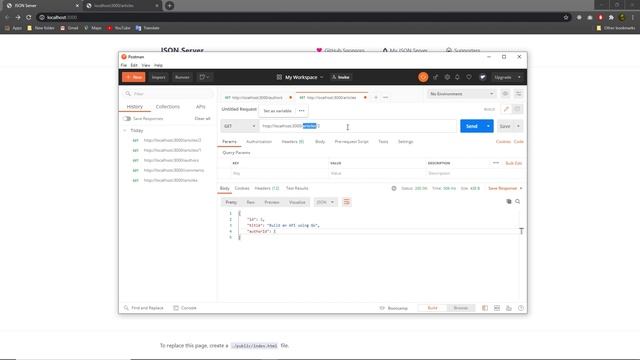Copy response body with the copy icon
Image resolution: width=640 pixels, height=360 pixels.
[x=509, y=202]
